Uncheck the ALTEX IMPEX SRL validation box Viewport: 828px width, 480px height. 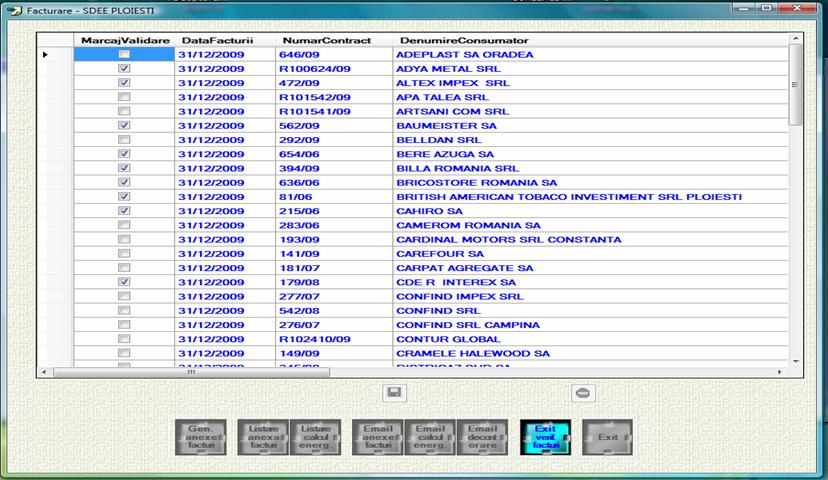pyautogui.click(x=124, y=82)
